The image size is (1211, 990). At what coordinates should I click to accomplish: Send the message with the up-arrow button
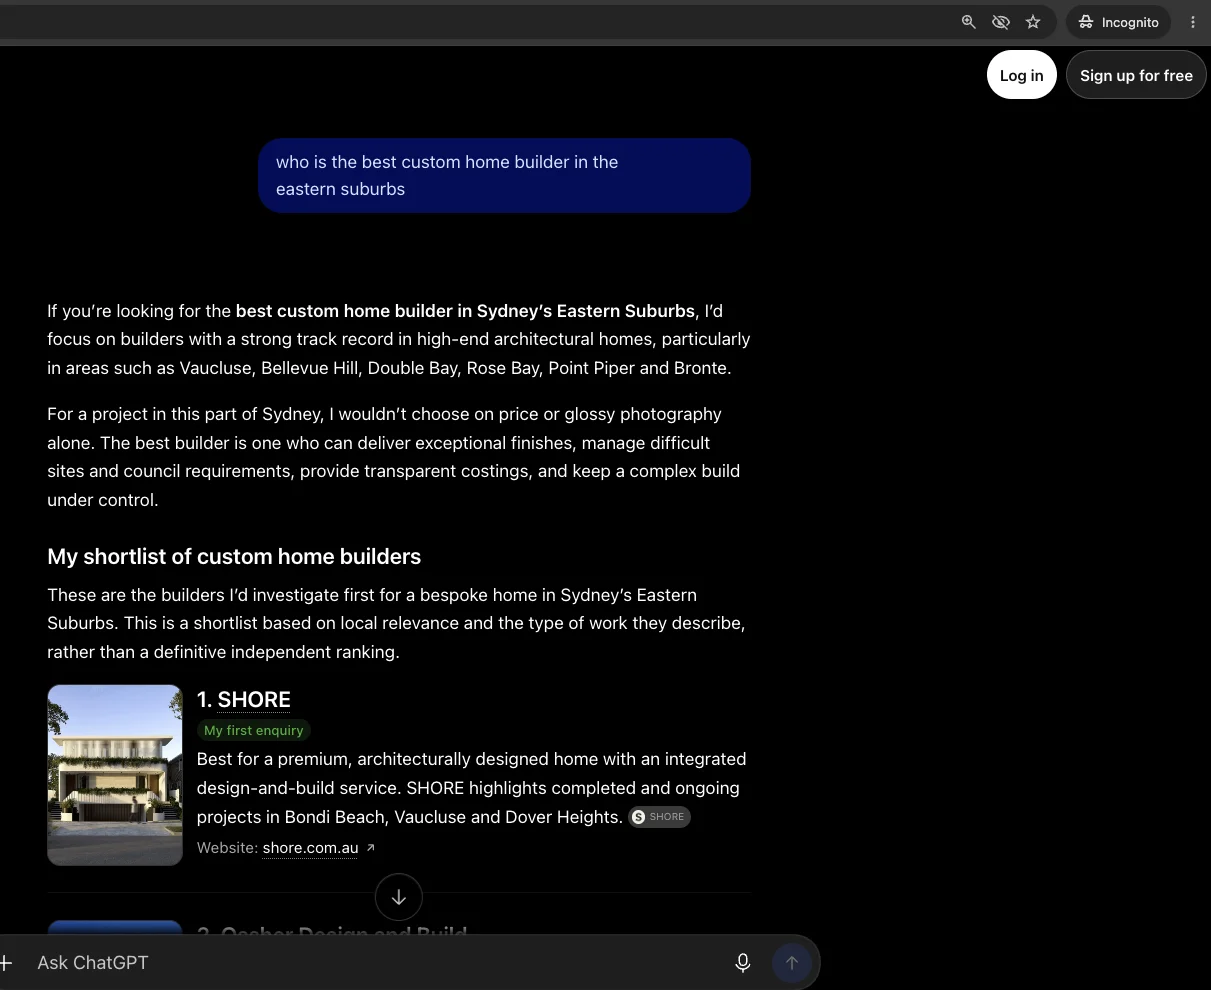(791, 963)
